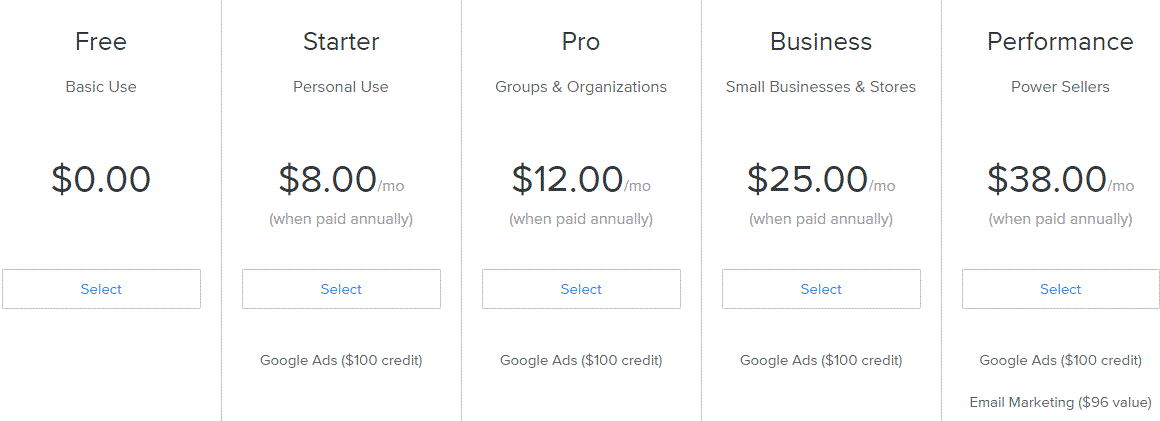
Task: Click Small Businesses & Stores subtitle
Action: [821, 87]
